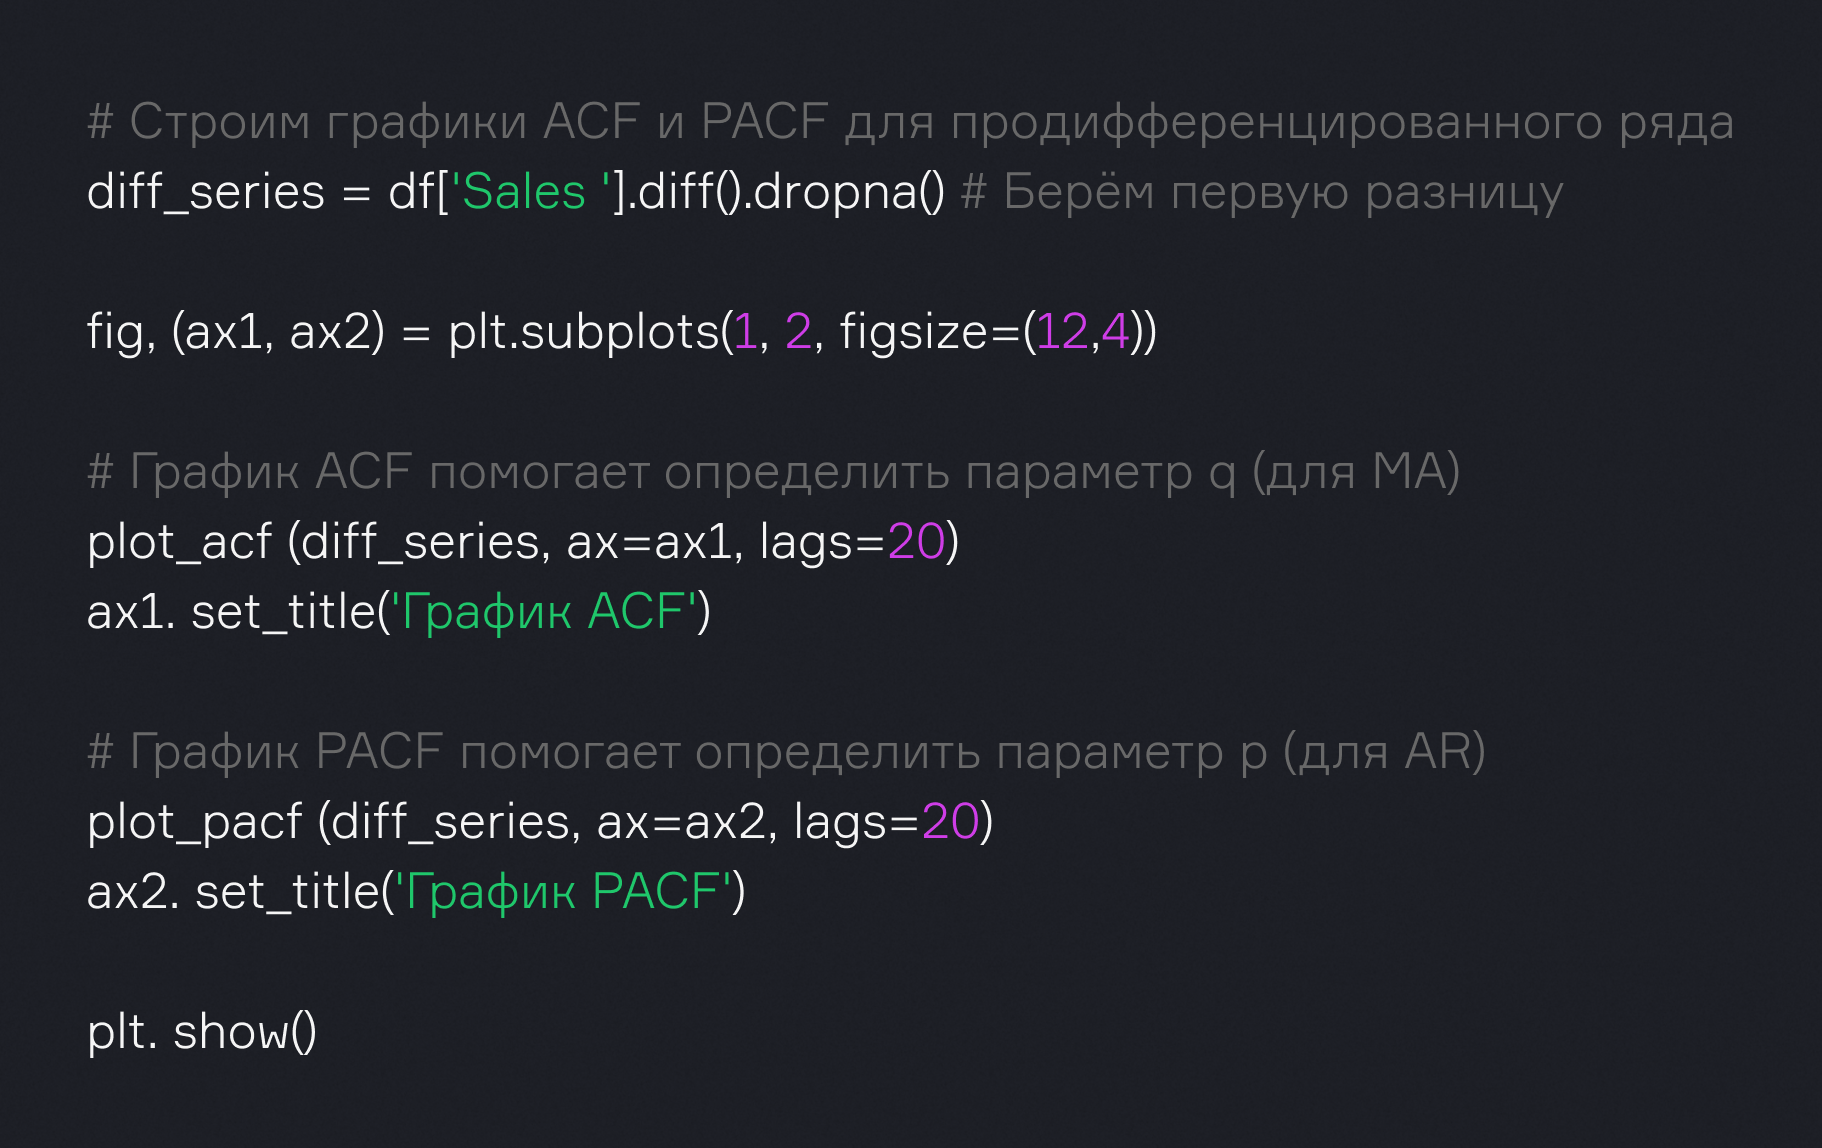The height and width of the screenshot is (1148, 1822).
Task: Click the plt. show() line
Action: click(202, 1032)
